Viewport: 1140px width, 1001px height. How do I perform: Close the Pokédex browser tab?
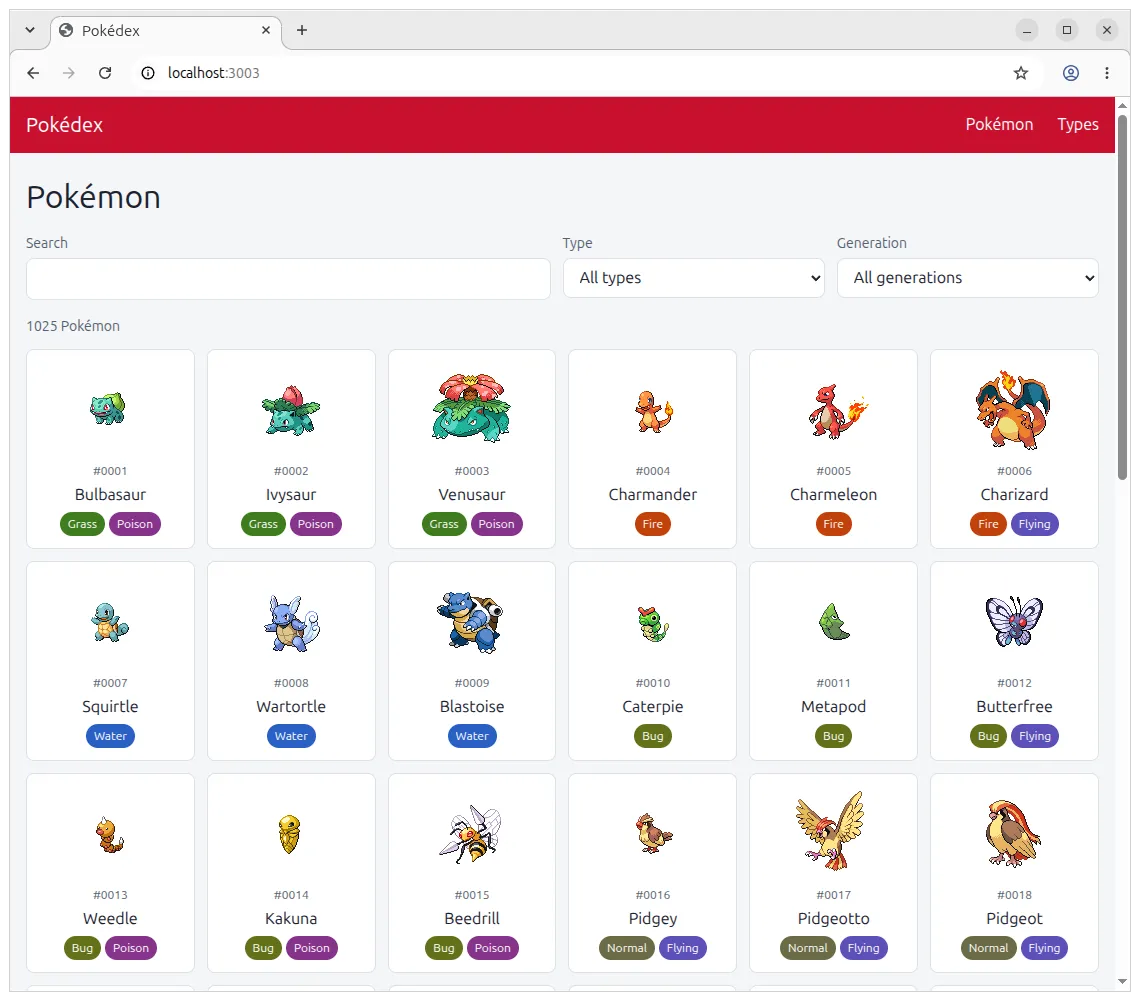[265, 30]
